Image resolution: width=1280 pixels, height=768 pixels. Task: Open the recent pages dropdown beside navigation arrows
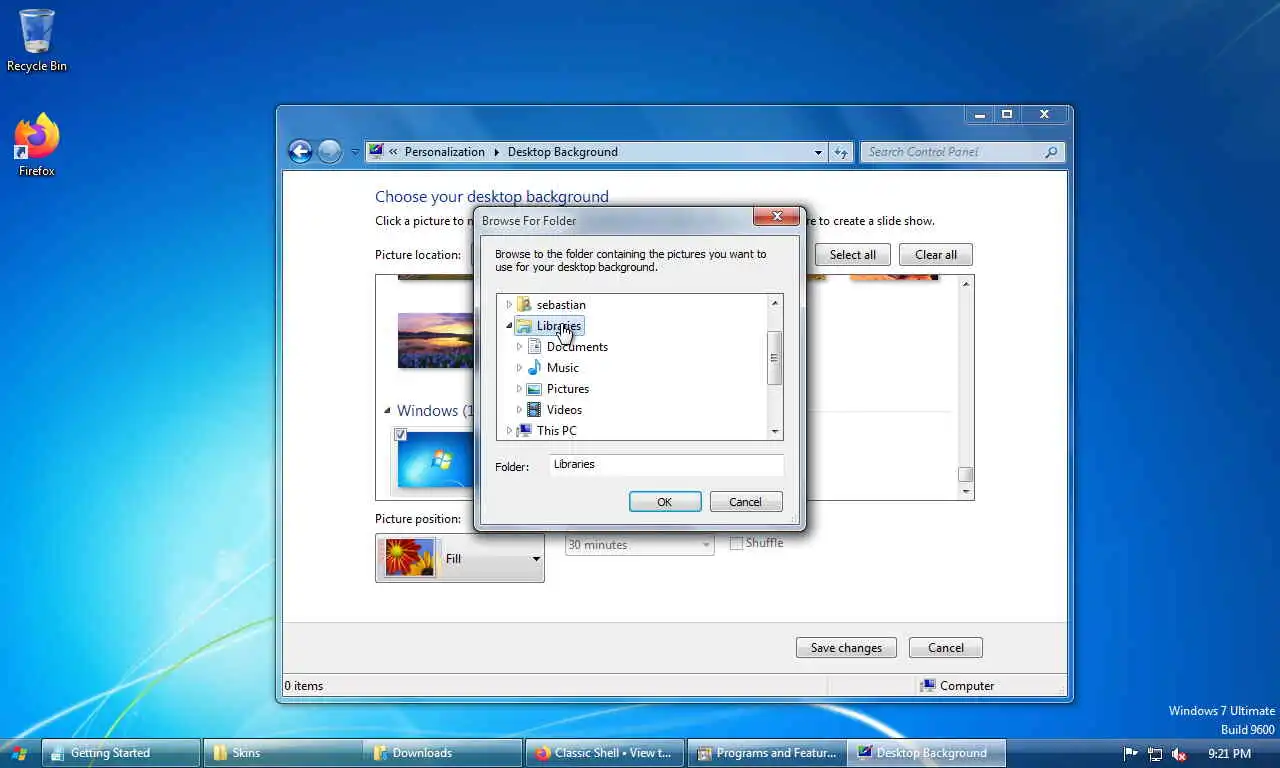354,152
